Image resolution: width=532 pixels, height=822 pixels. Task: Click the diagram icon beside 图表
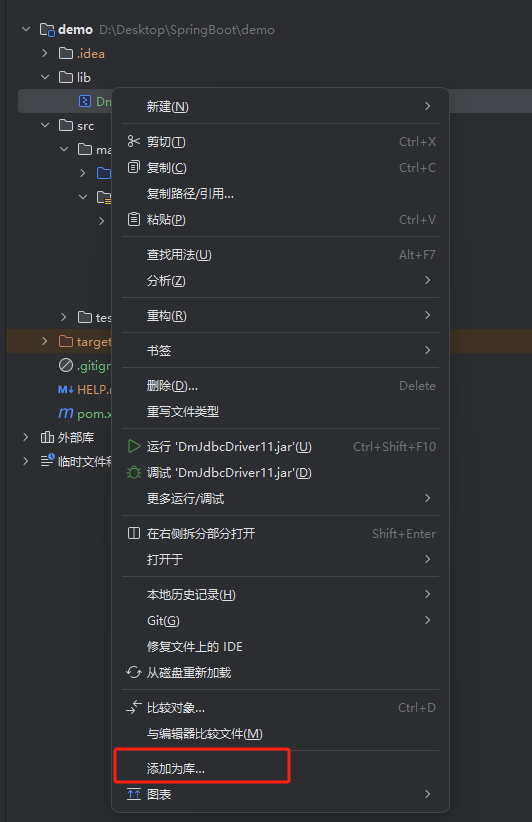[134, 794]
